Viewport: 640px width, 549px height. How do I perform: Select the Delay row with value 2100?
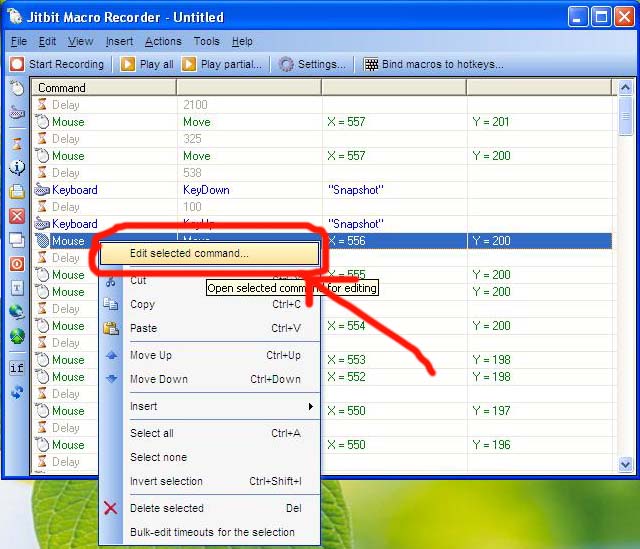(x=322, y=105)
